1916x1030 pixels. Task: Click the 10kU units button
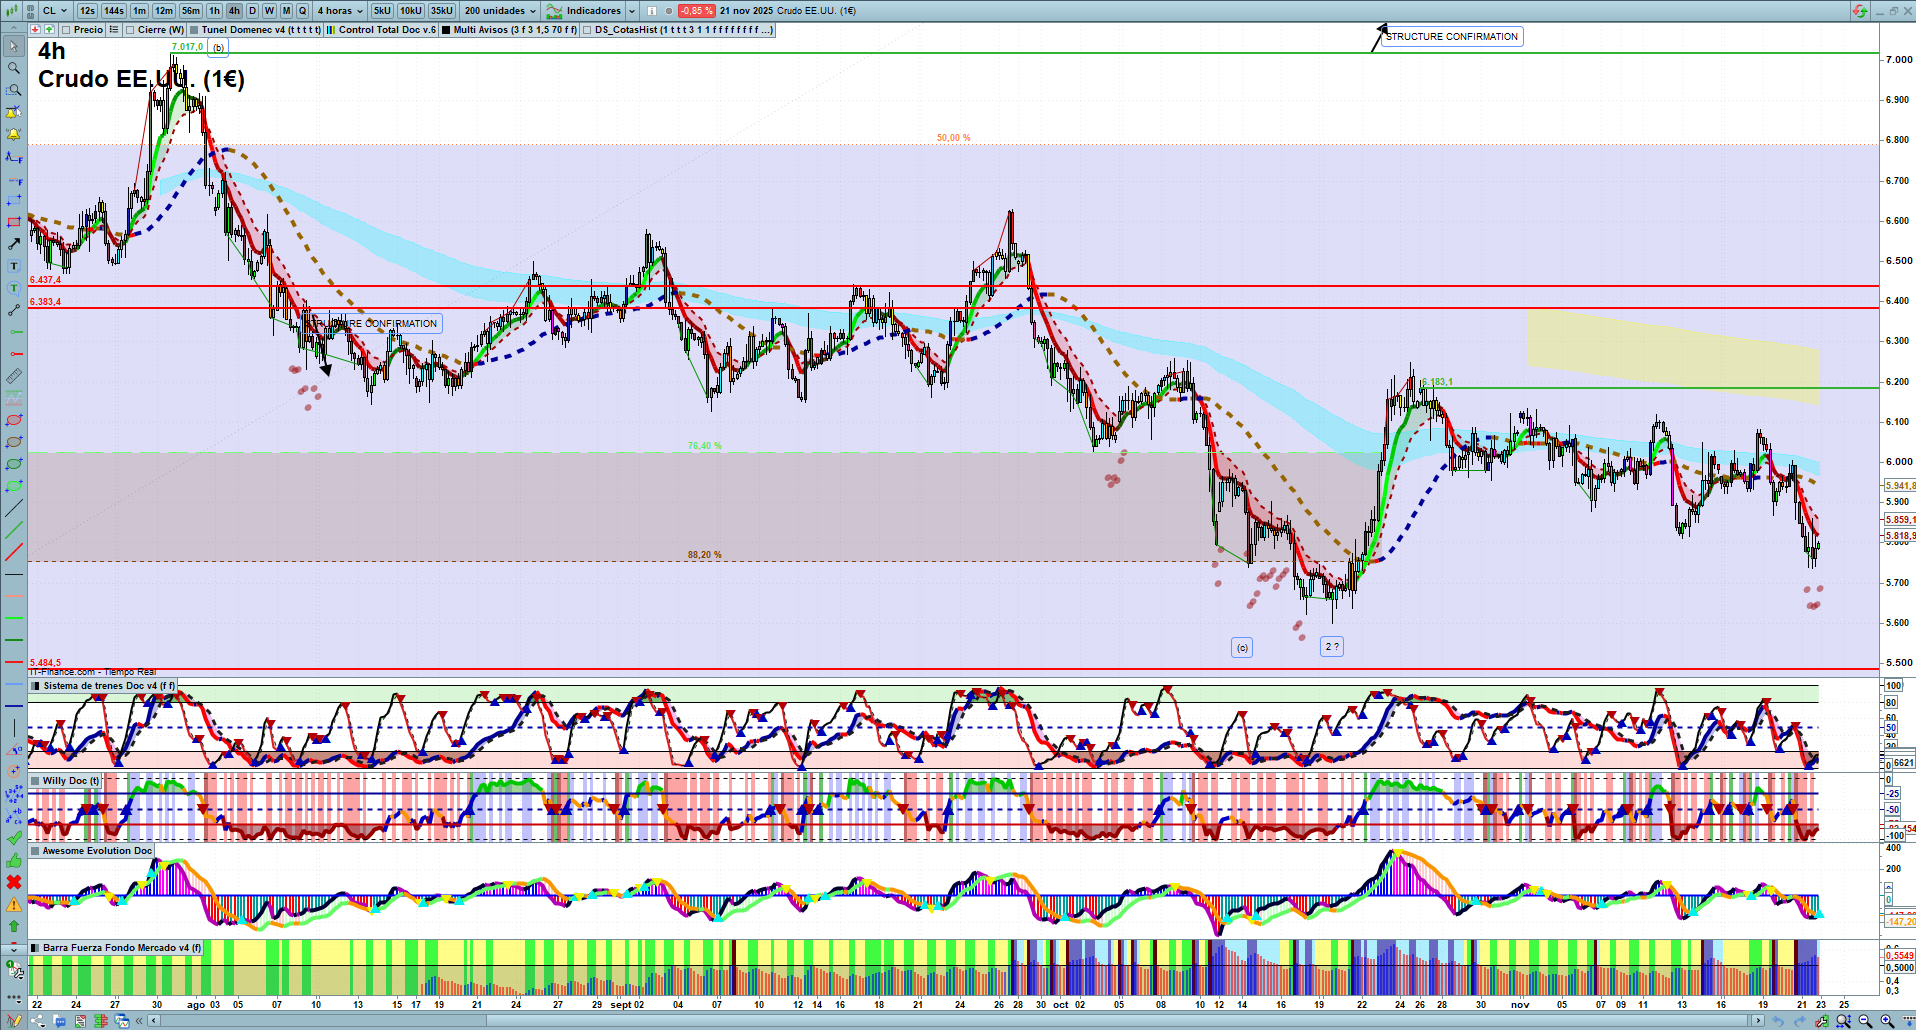click(410, 11)
